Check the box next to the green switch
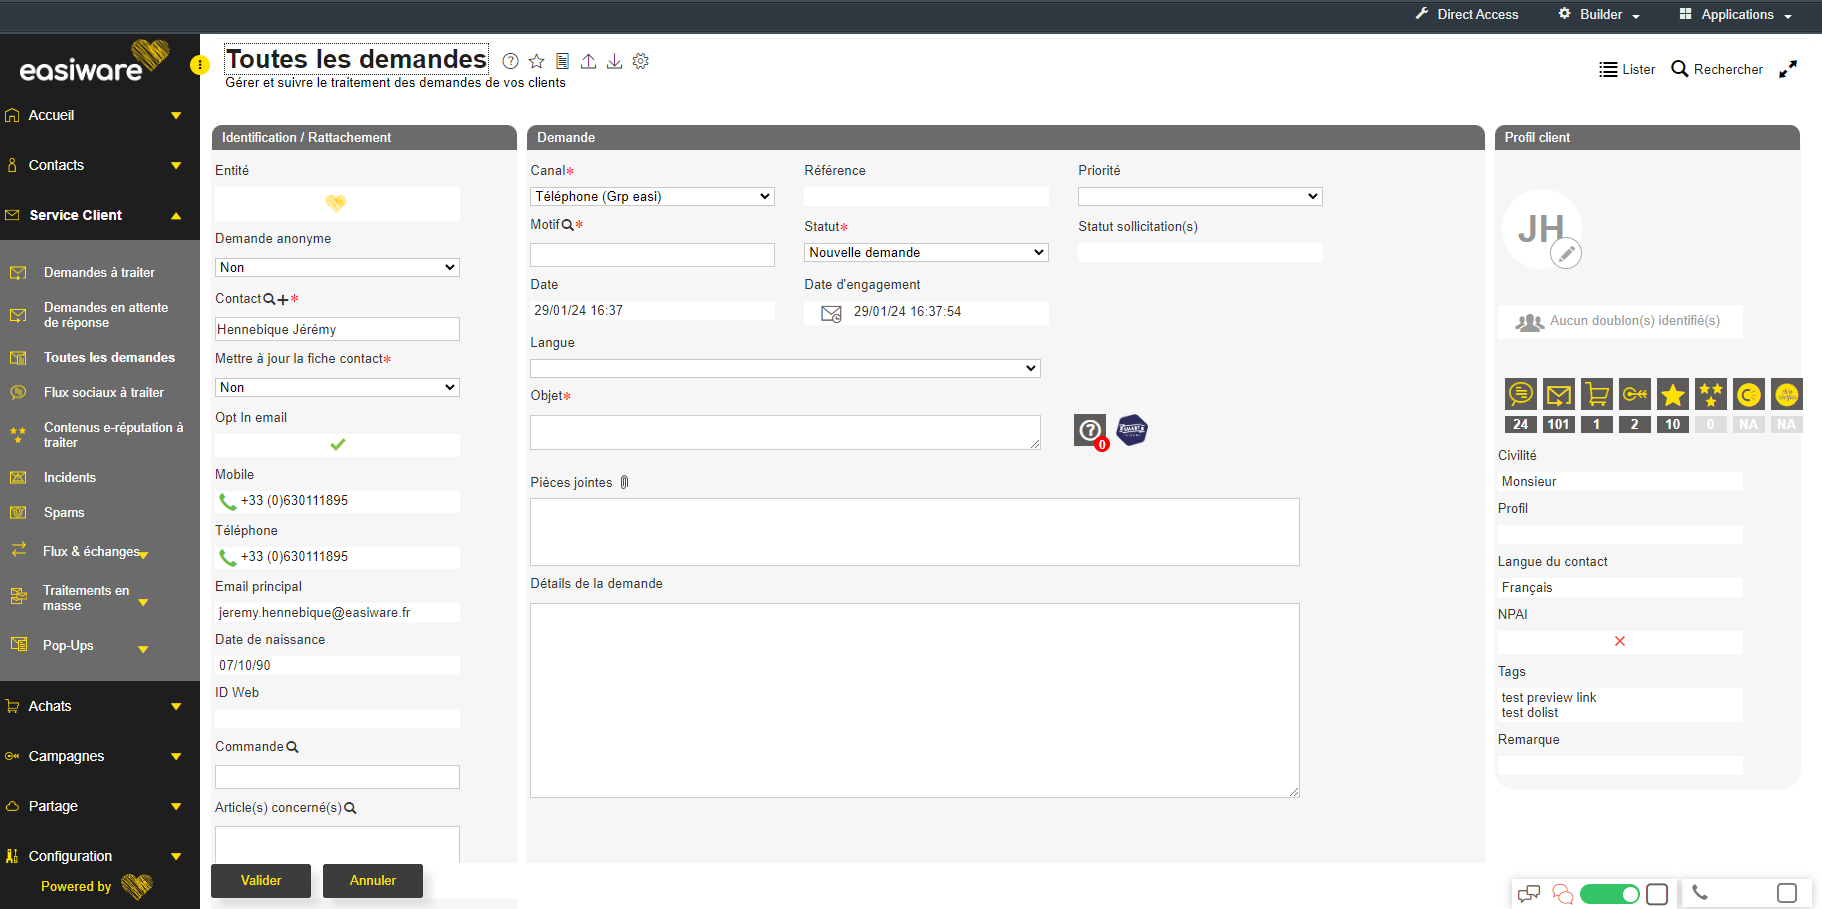 pos(1657,894)
